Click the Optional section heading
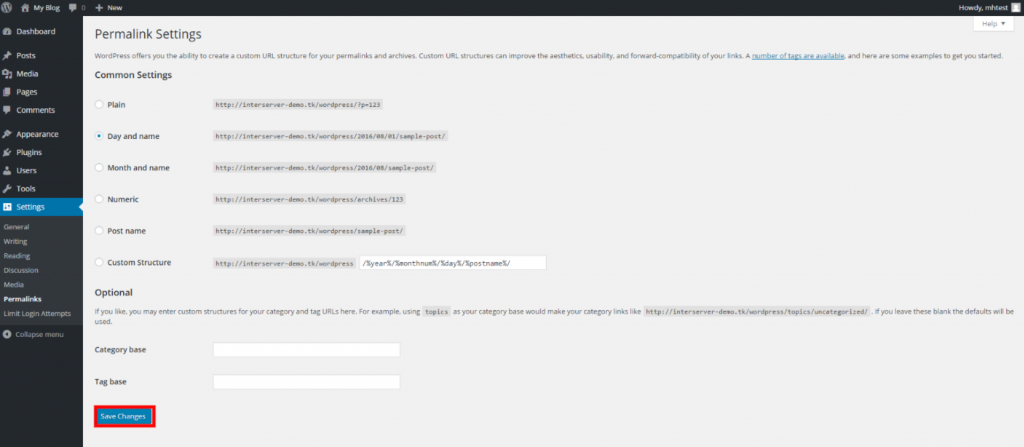 114,293
